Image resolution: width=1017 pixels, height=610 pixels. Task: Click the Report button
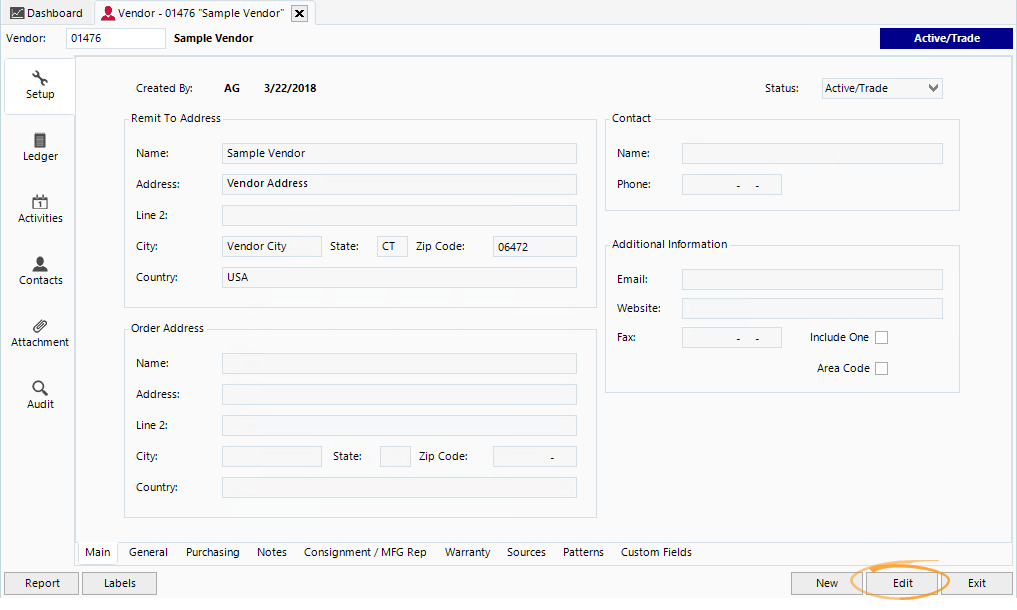point(41,583)
